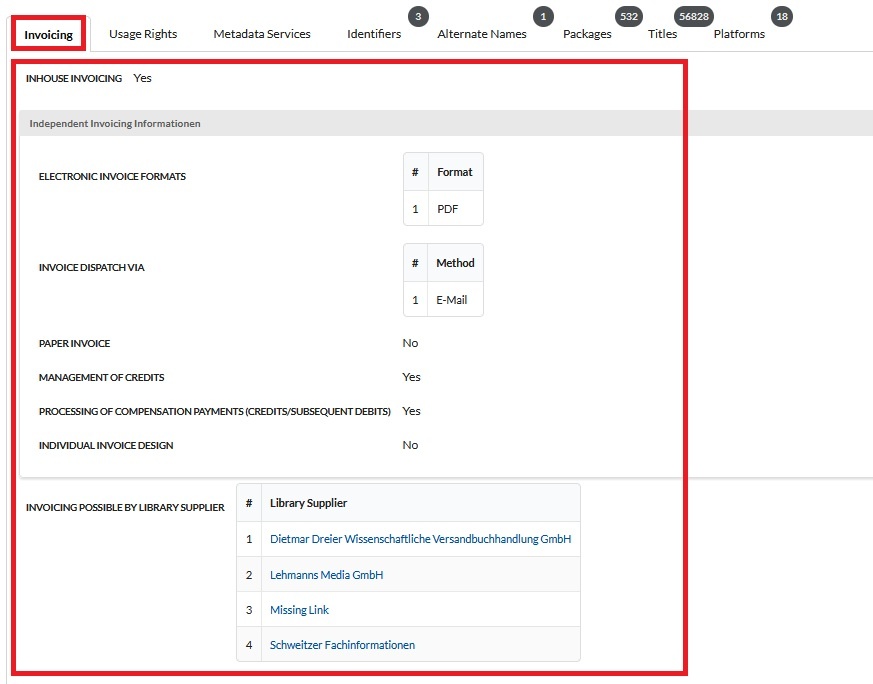873x684 pixels.
Task: Open the Invoicing tab
Action: 49,35
